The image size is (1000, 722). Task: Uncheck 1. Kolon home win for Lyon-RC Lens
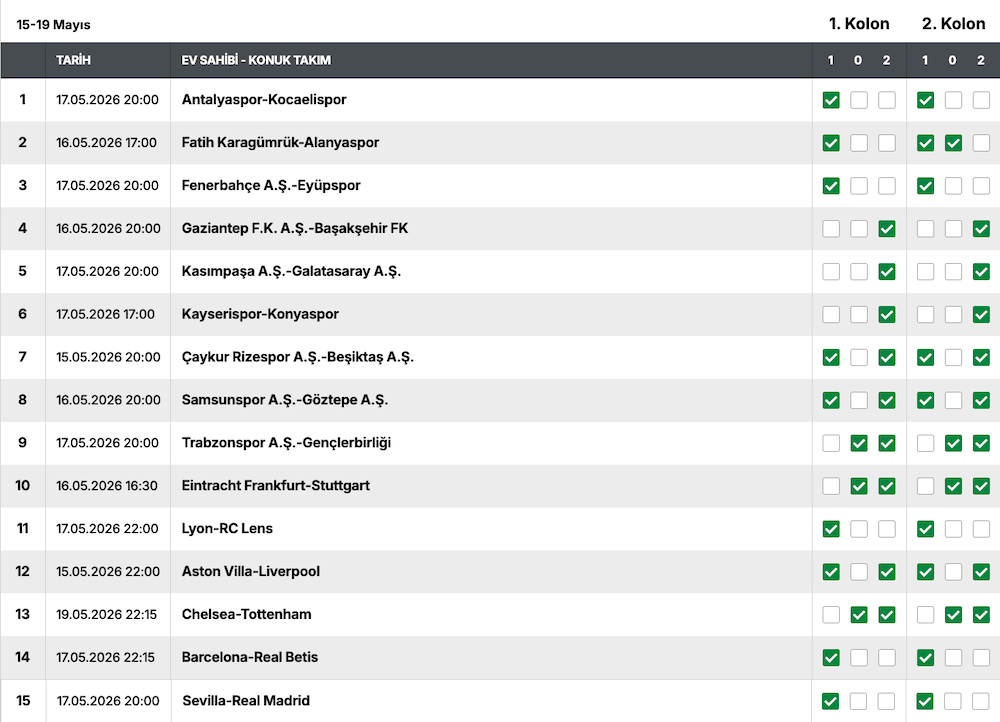coord(830,529)
